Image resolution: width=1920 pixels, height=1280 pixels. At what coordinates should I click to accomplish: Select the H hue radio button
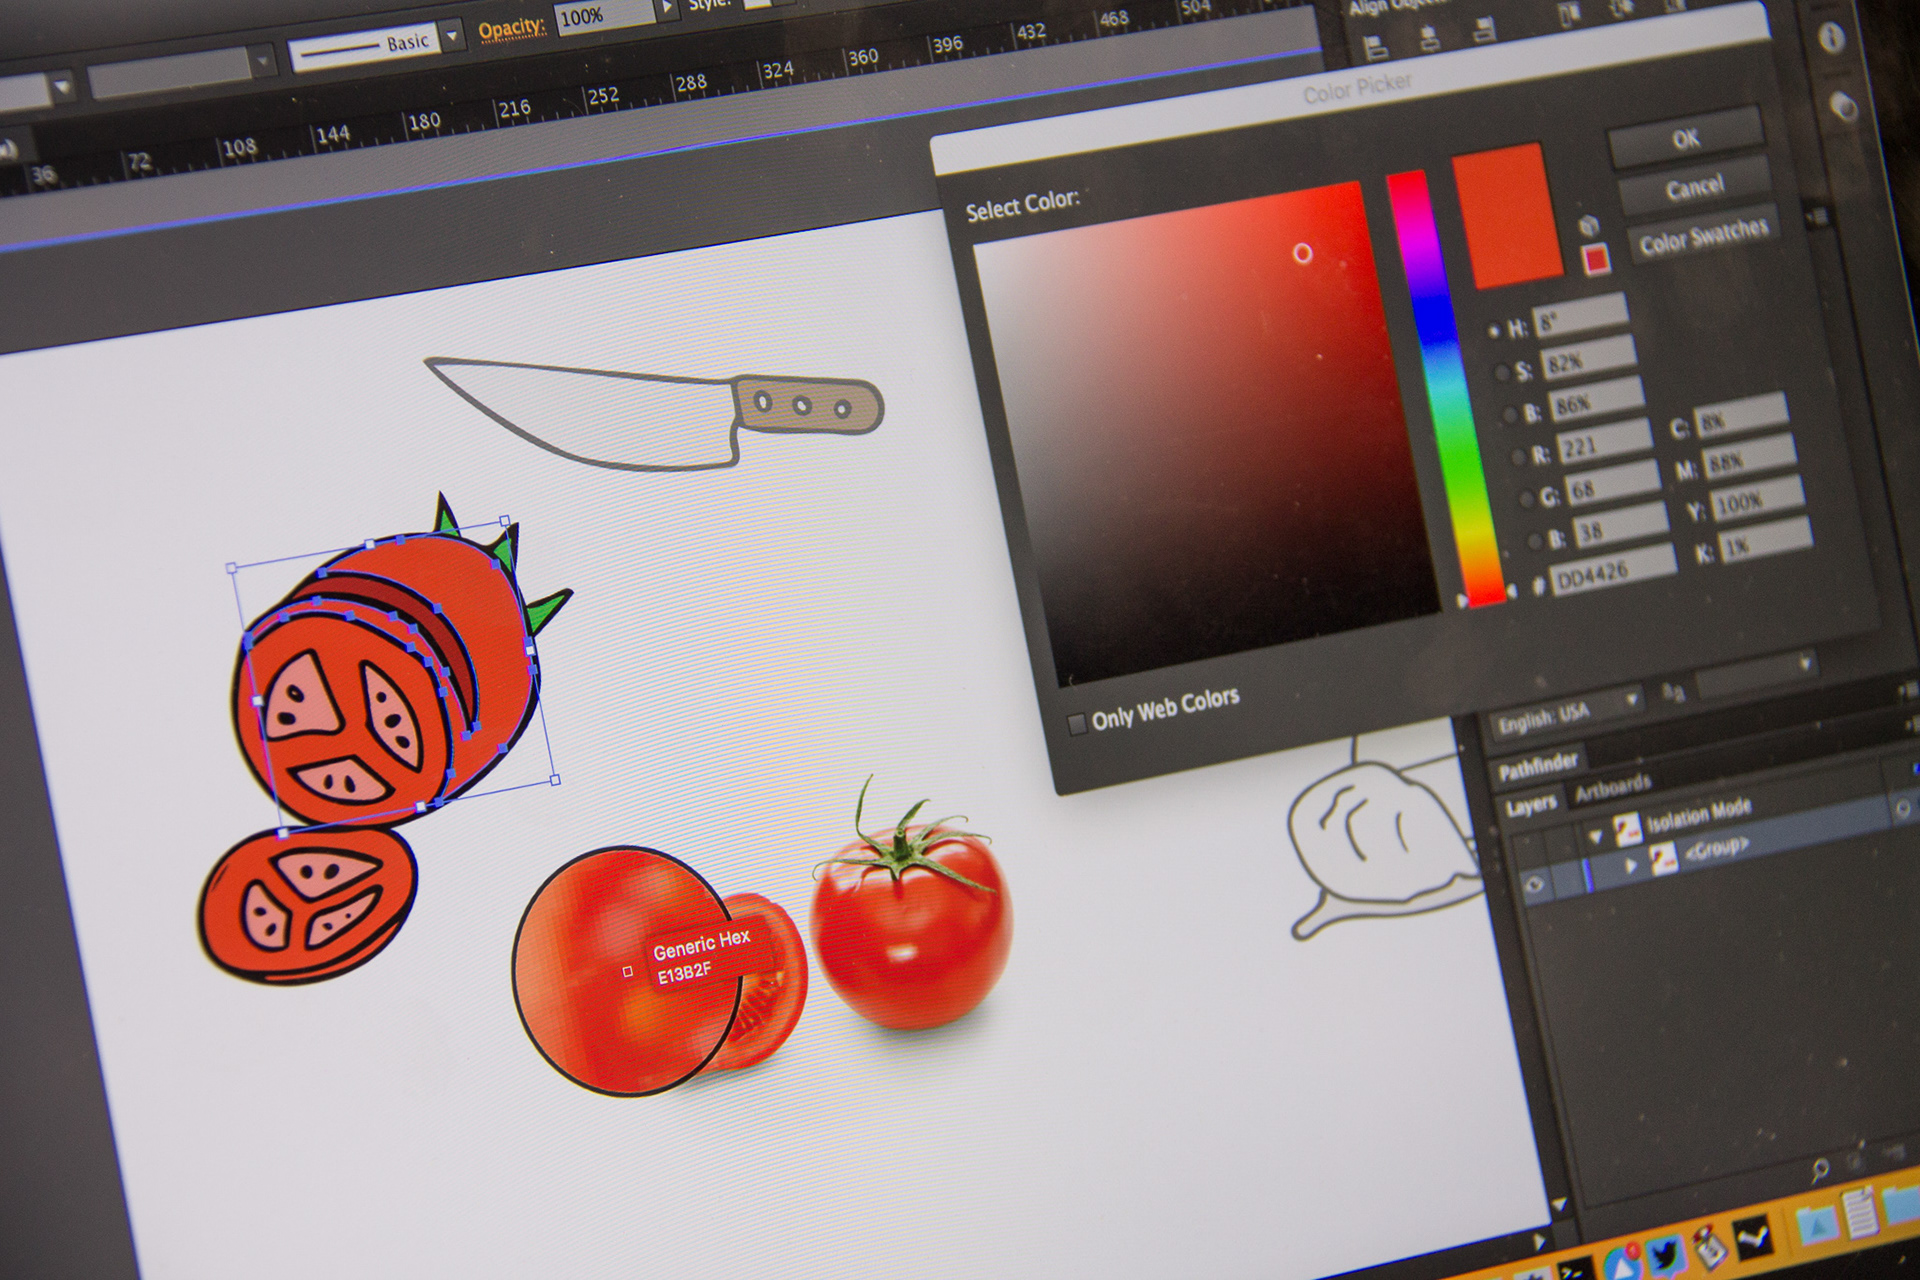[1494, 330]
